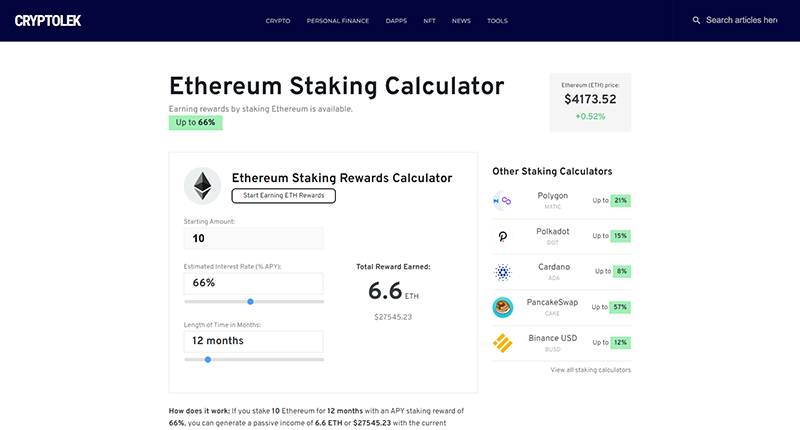
Task: Open the NEWS menu
Action: point(461,21)
